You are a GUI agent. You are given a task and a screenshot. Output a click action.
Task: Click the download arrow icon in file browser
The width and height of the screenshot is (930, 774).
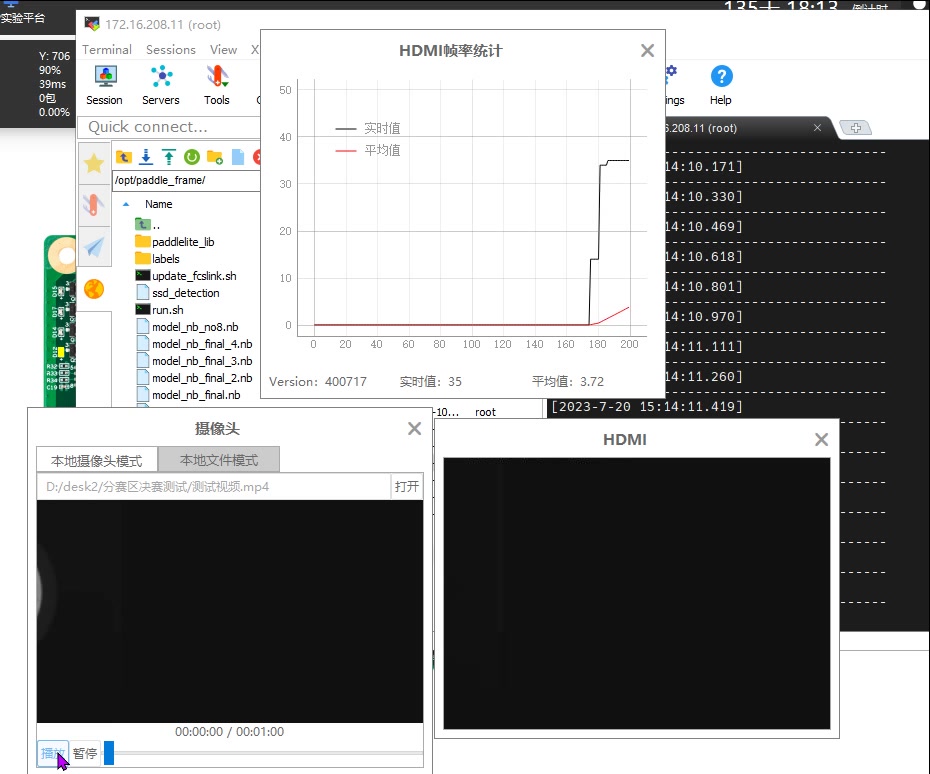click(x=146, y=156)
